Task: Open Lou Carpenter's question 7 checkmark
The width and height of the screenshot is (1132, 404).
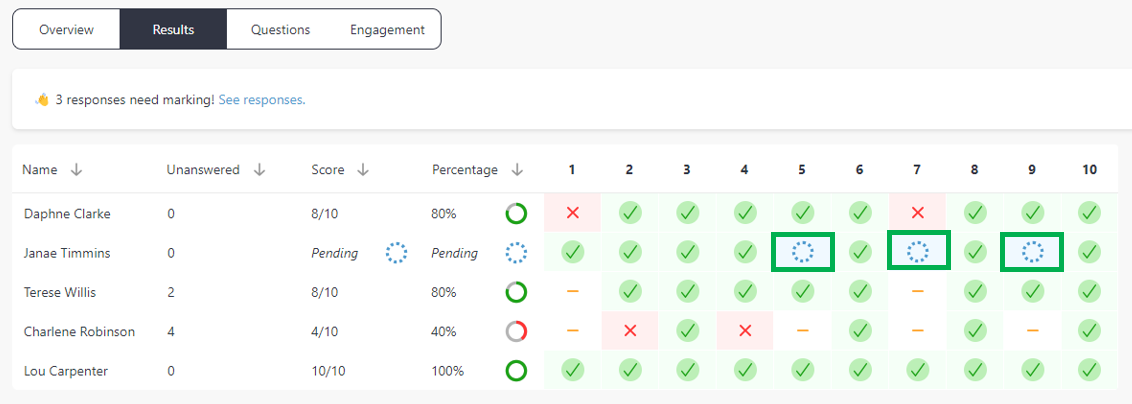Action: (x=918, y=370)
